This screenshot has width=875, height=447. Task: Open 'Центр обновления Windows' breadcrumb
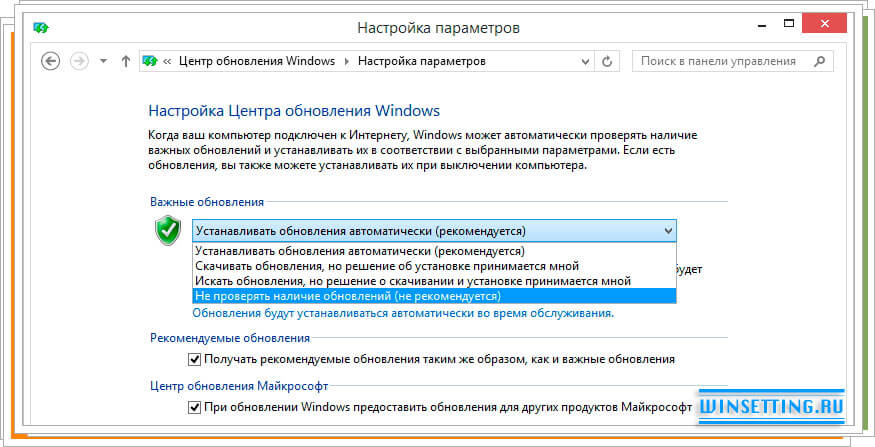click(x=256, y=61)
